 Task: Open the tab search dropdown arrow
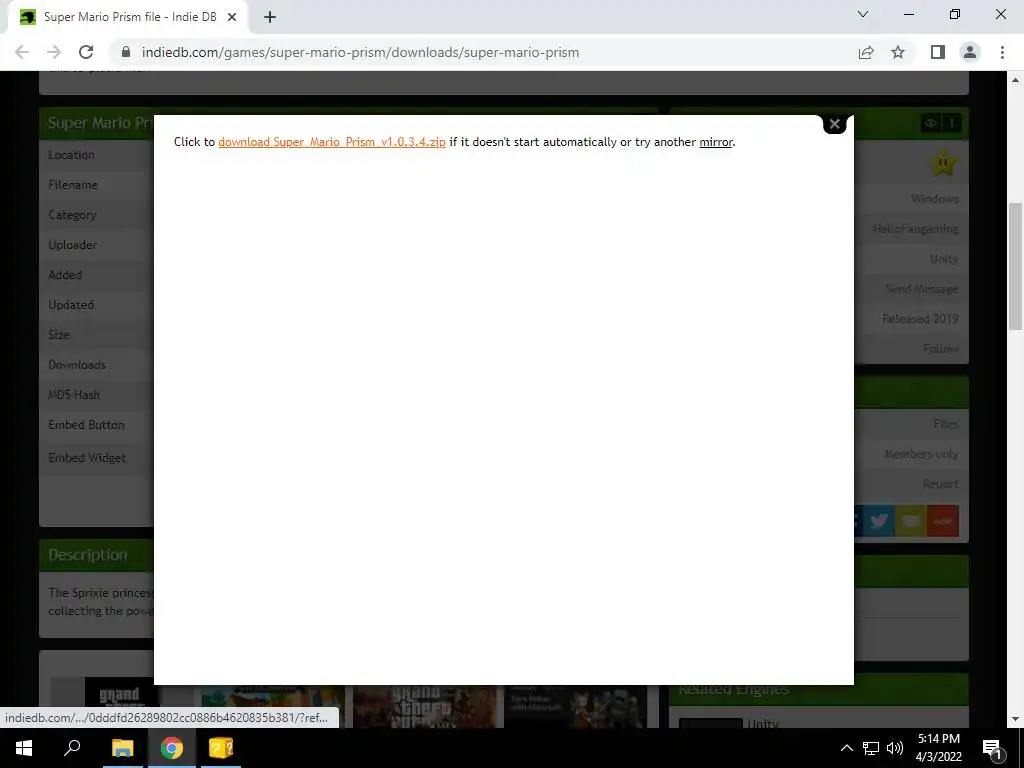coord(863,14)
